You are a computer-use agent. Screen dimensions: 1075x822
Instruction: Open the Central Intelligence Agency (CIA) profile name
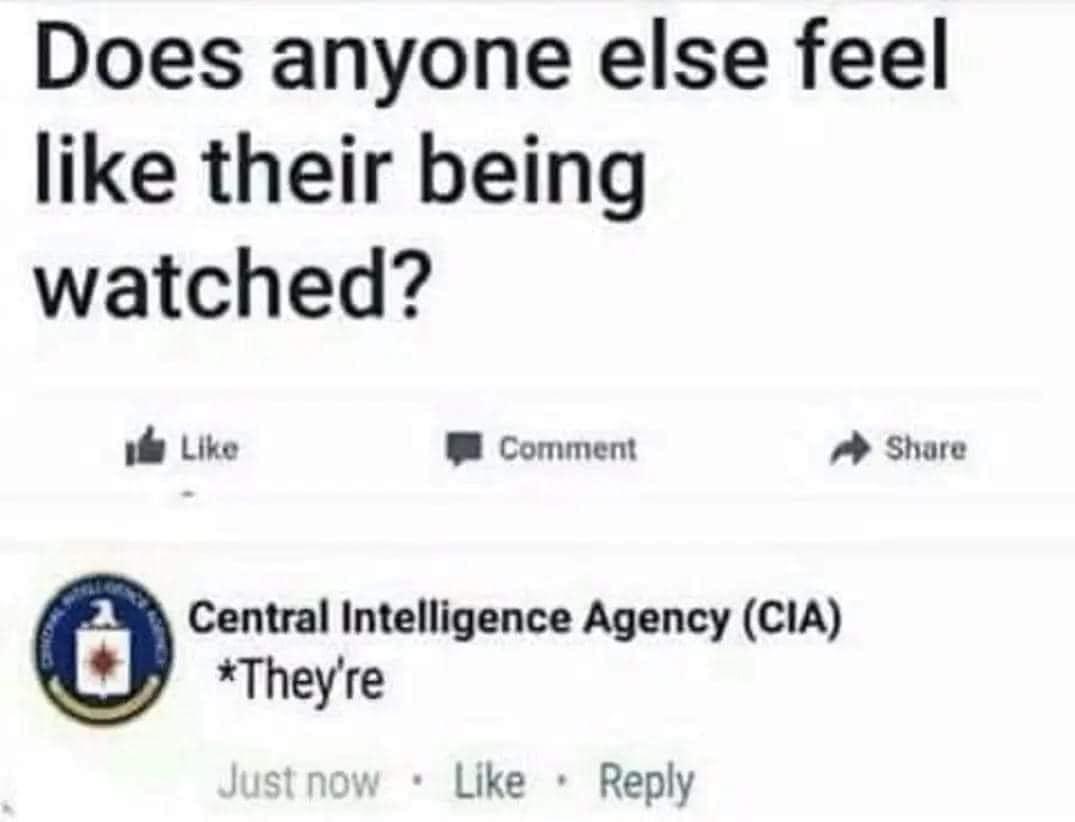[x=515, y=619]
